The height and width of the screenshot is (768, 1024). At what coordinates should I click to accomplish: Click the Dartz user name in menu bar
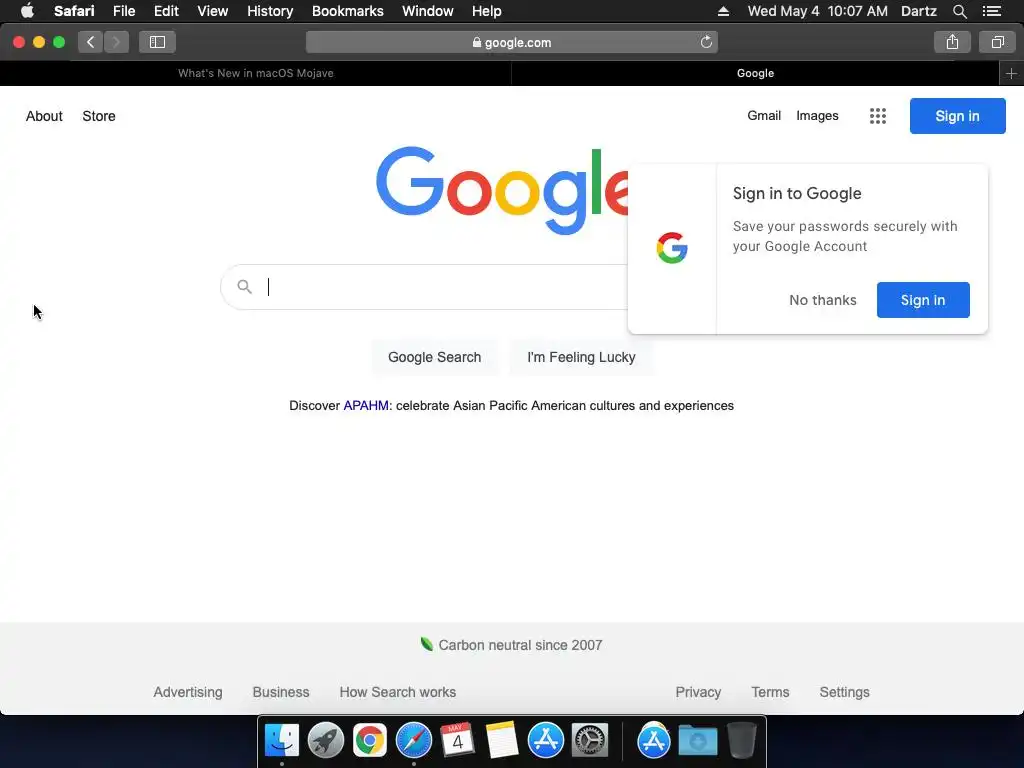(x=918, y=11)
